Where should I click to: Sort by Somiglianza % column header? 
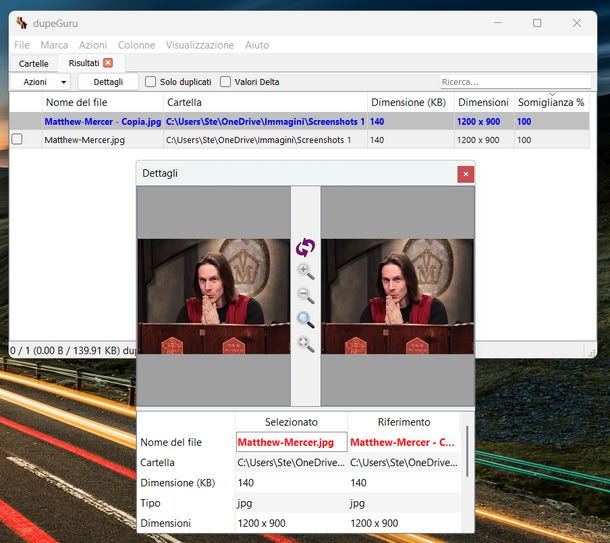pyautogui.click(x=551, y=102)
